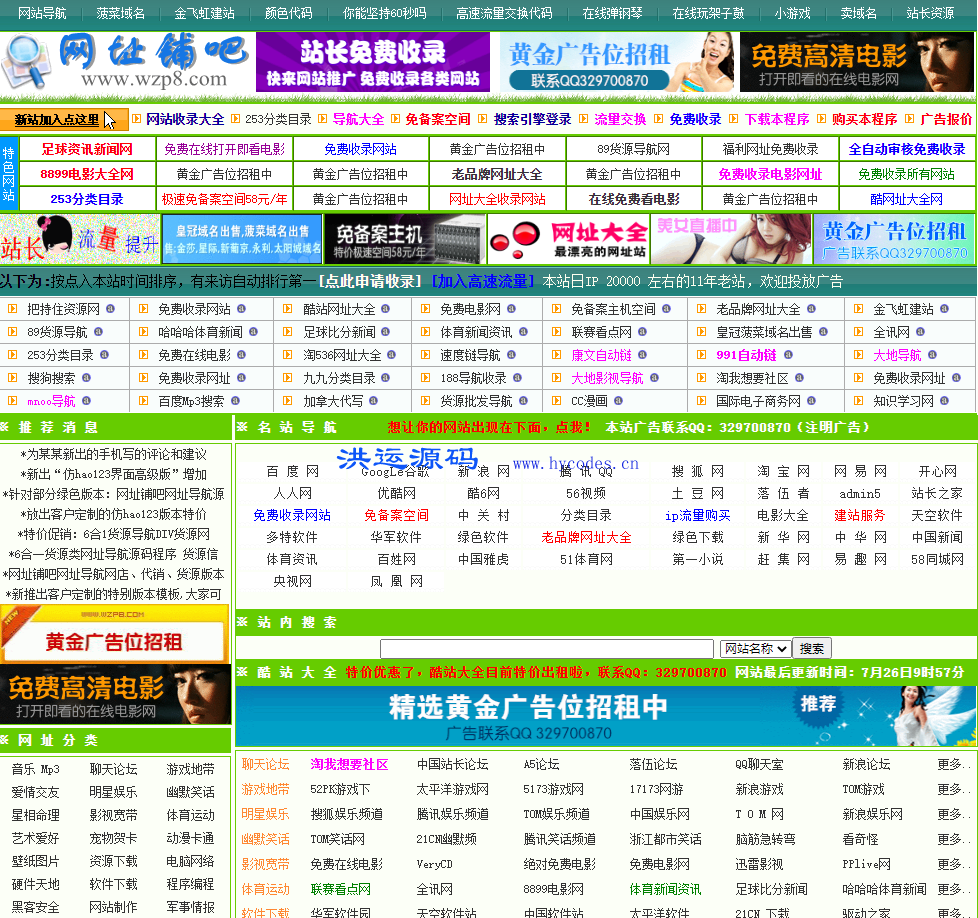978x918 pixels.
Task: Click 酷网址大全网 featured cell
Action: [906, 199]
